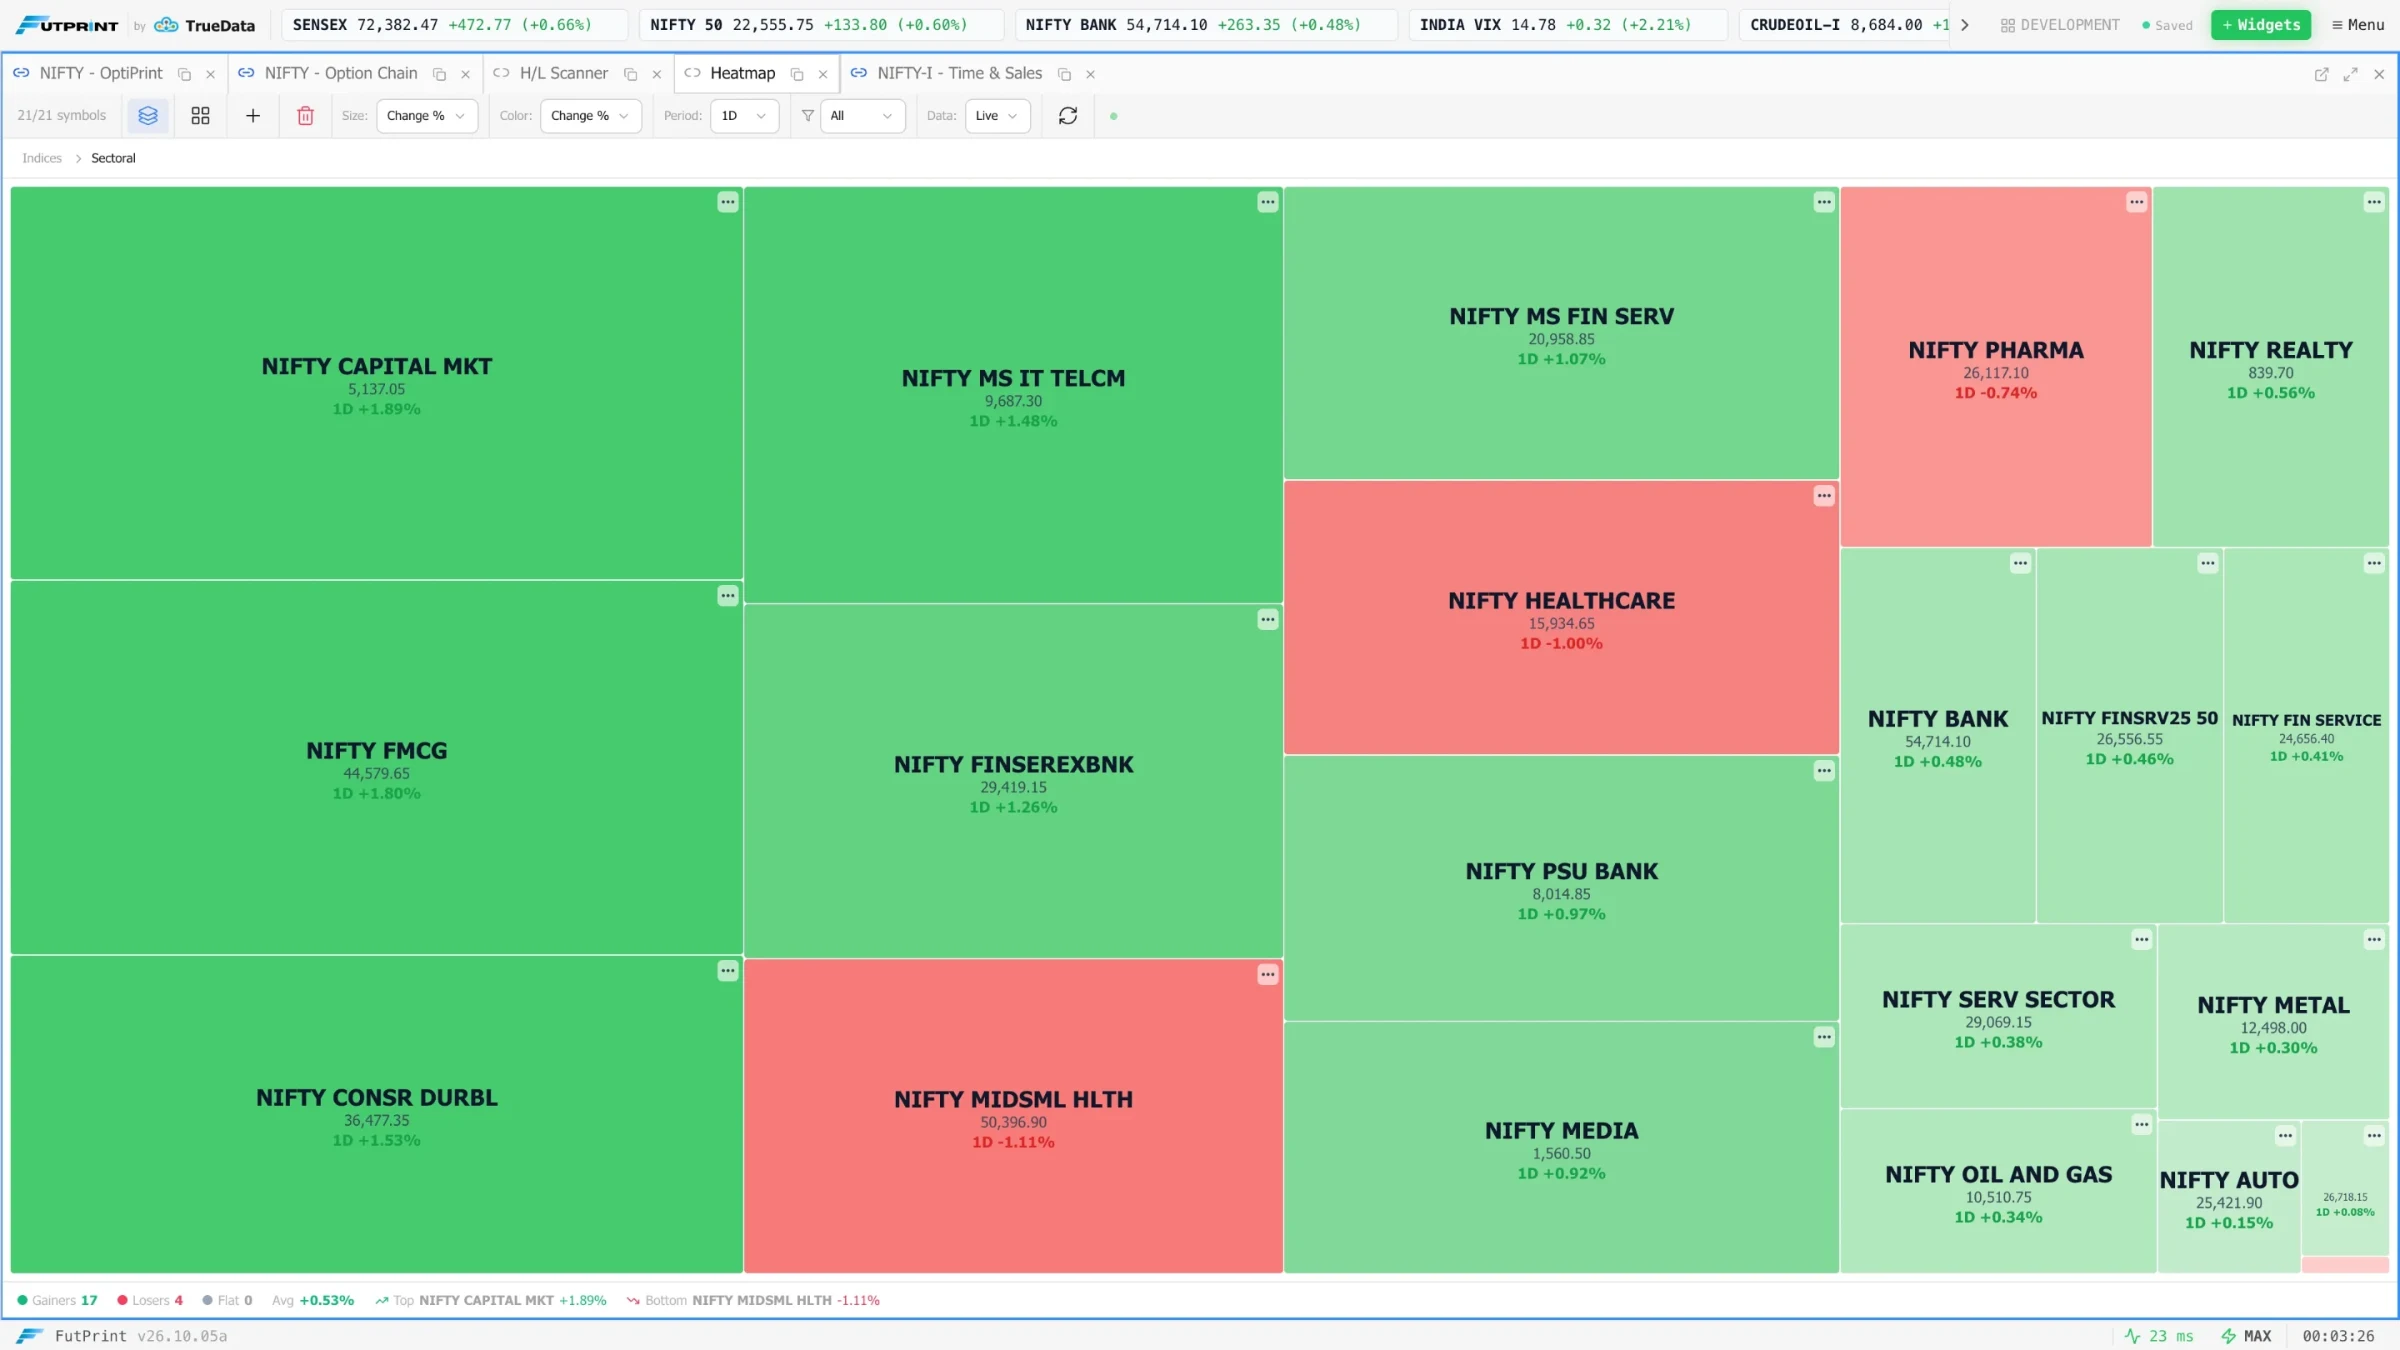
Task: Click the SENSEX ticker in header
Action: coord(454,25)
